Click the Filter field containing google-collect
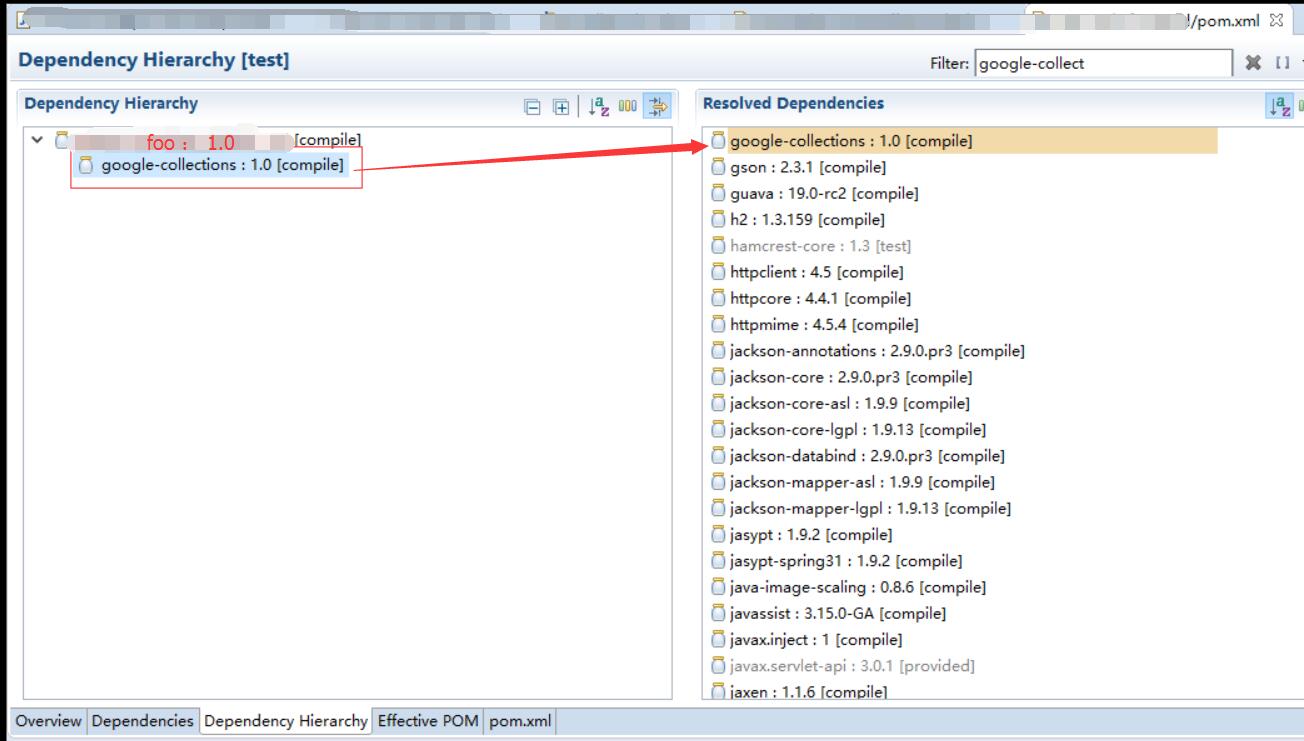 pyautogui.click(x=1104, y=63)
